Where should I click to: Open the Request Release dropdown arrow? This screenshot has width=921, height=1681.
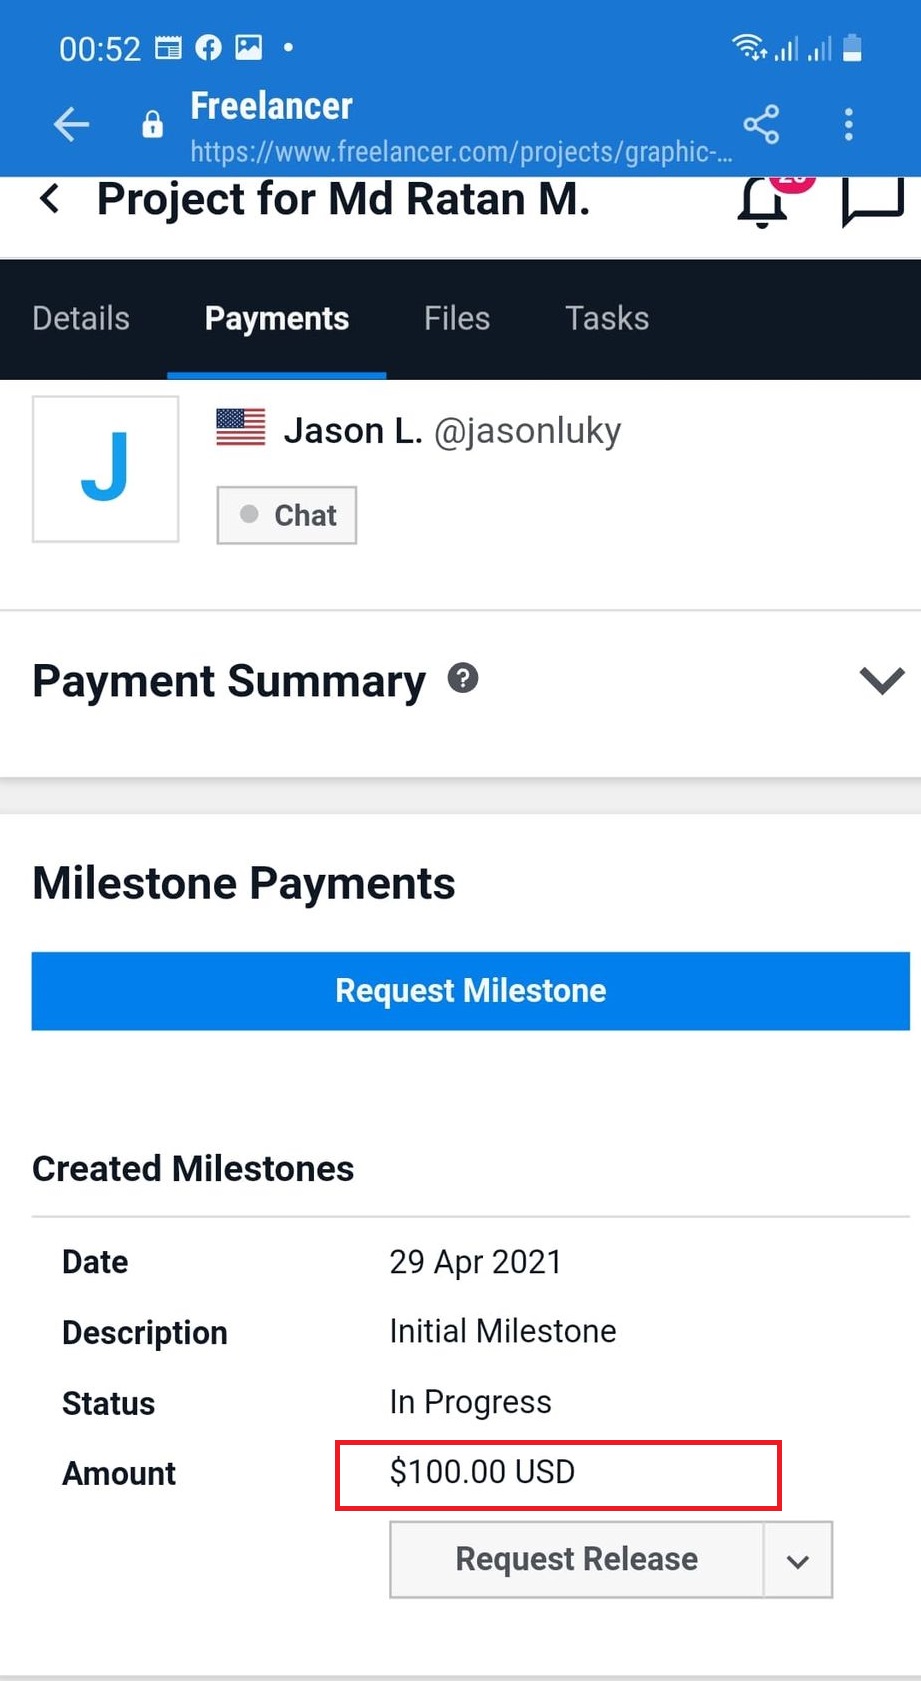(x=797, y=1560)
